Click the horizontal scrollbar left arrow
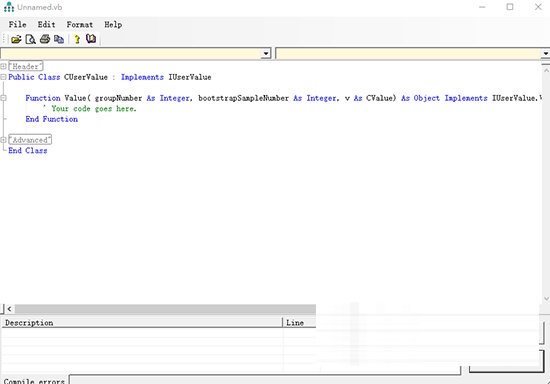Image resolution: width=550 pixels, height=384 pixels. coord(9,309)
